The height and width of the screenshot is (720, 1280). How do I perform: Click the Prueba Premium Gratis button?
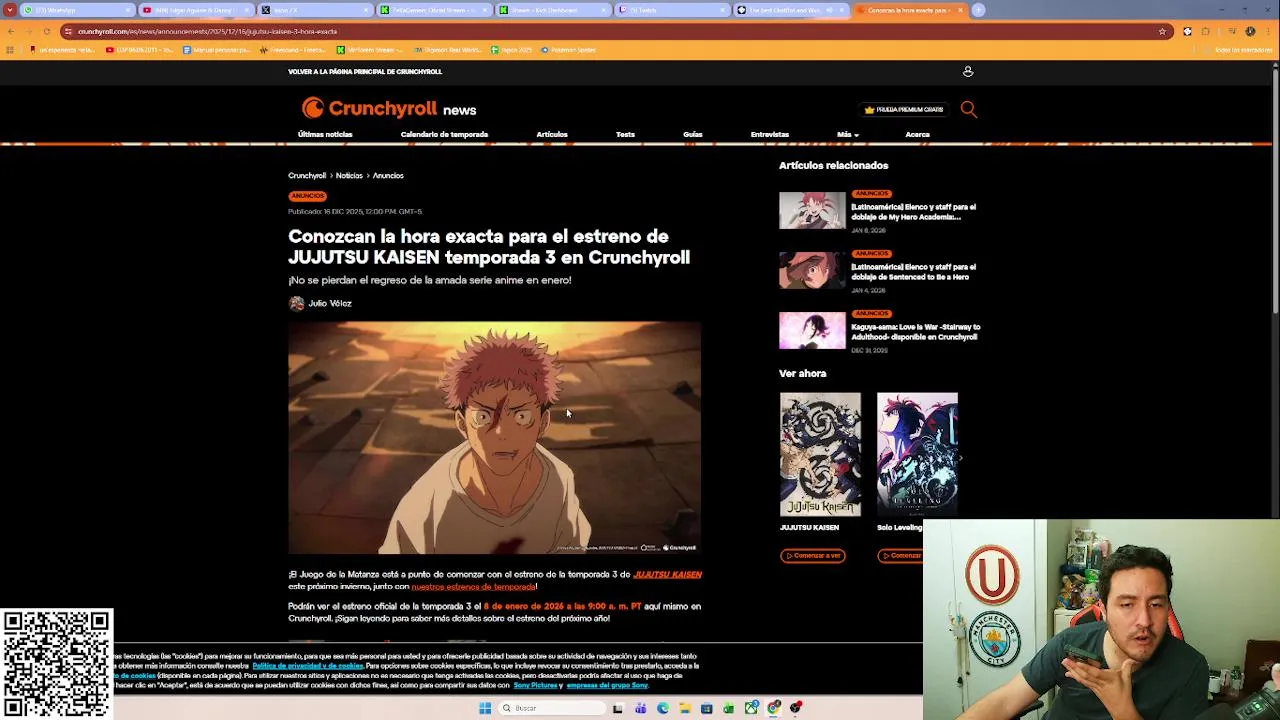click(x=904, y=109)
